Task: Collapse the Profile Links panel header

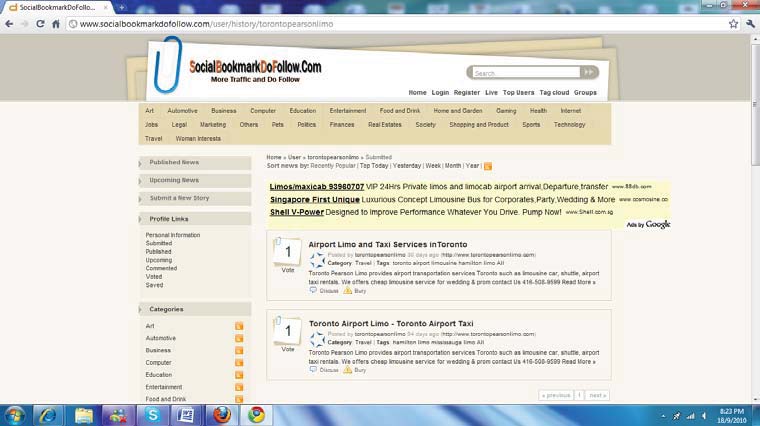Action: 169,218
